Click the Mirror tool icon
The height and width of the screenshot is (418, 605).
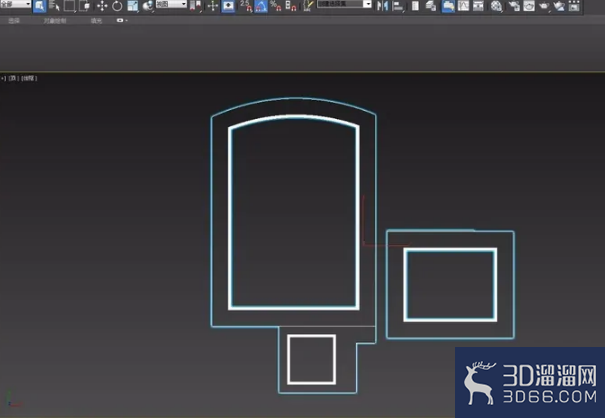pyautogui.click(x=382, y=6)
